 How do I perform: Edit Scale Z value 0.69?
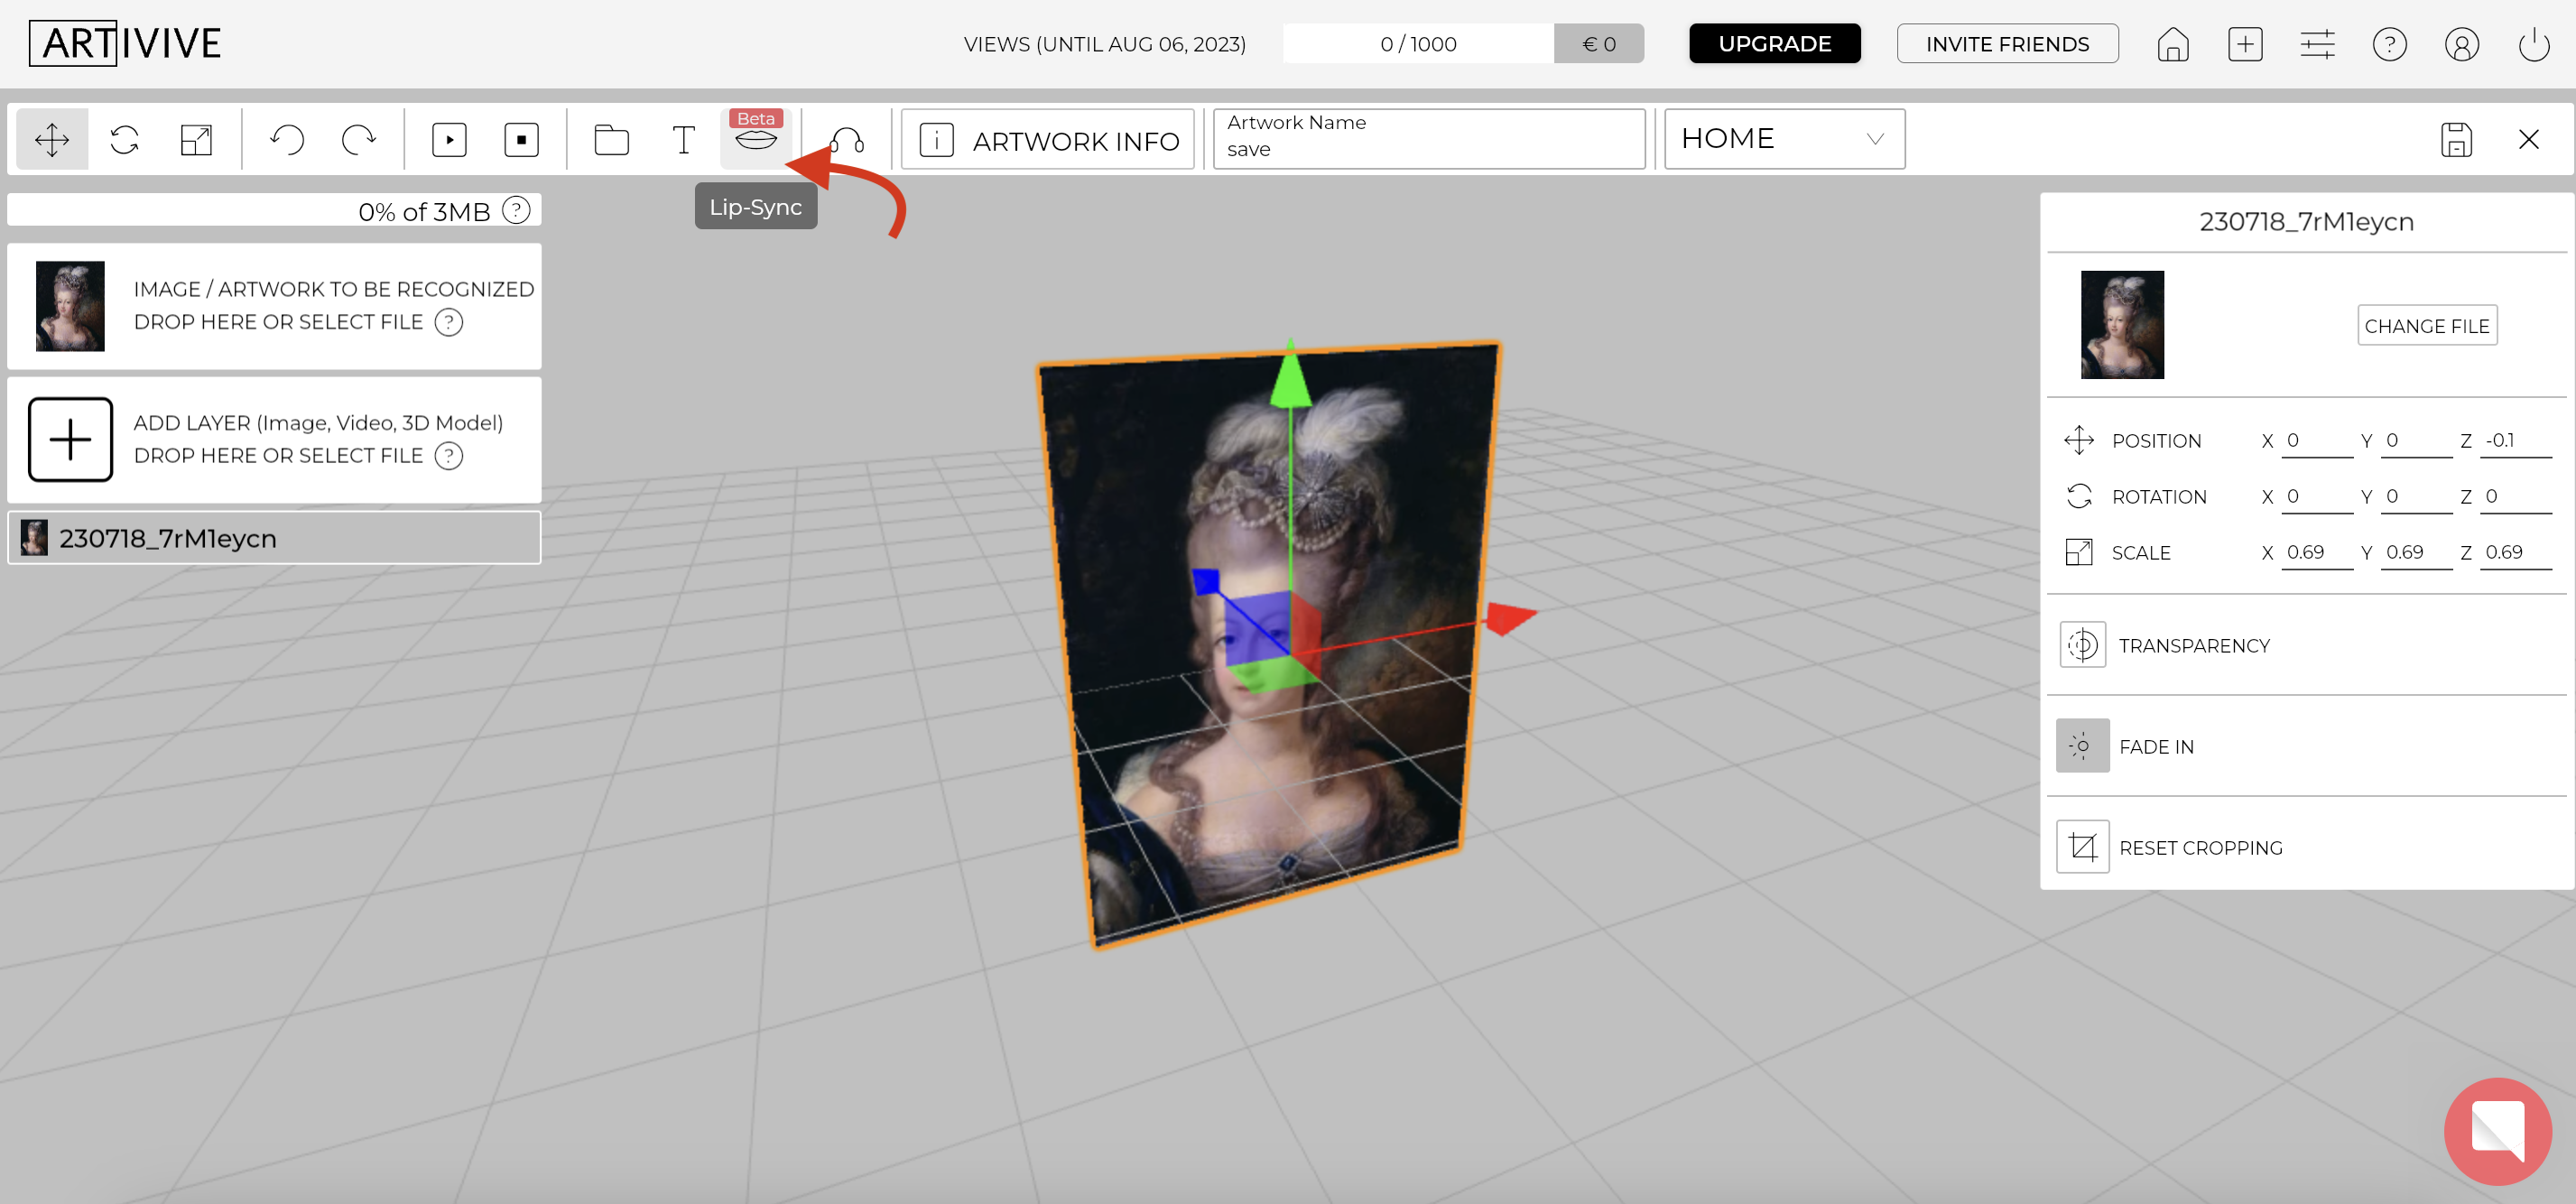coord(2515,553)
